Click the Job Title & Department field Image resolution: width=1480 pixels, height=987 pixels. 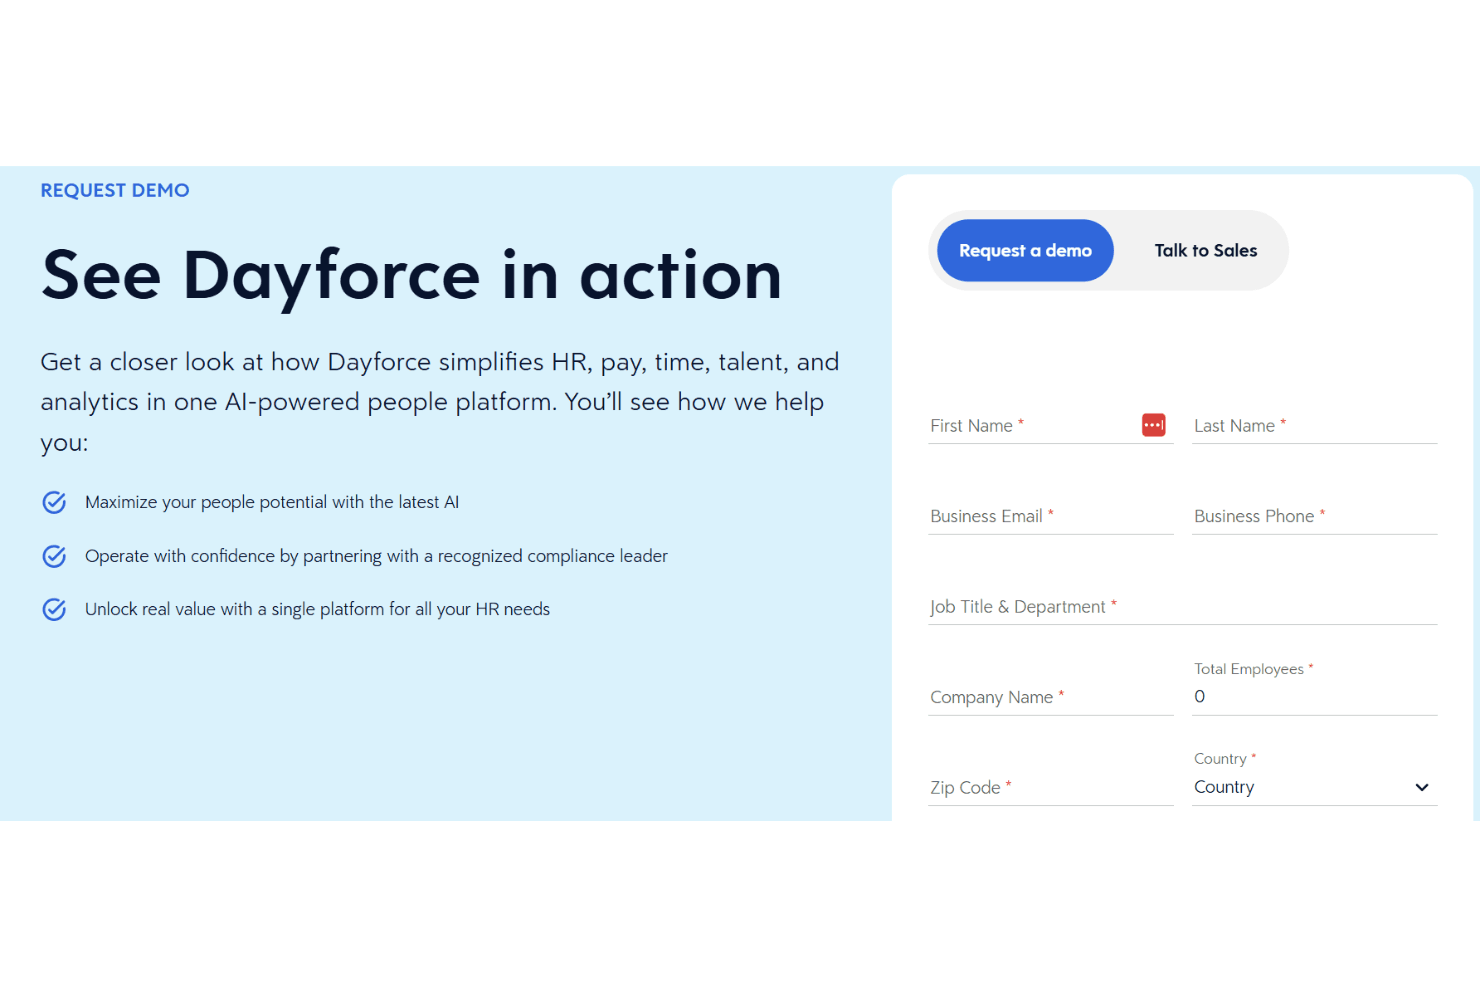pyautogui.click(x=1182, y=607)
